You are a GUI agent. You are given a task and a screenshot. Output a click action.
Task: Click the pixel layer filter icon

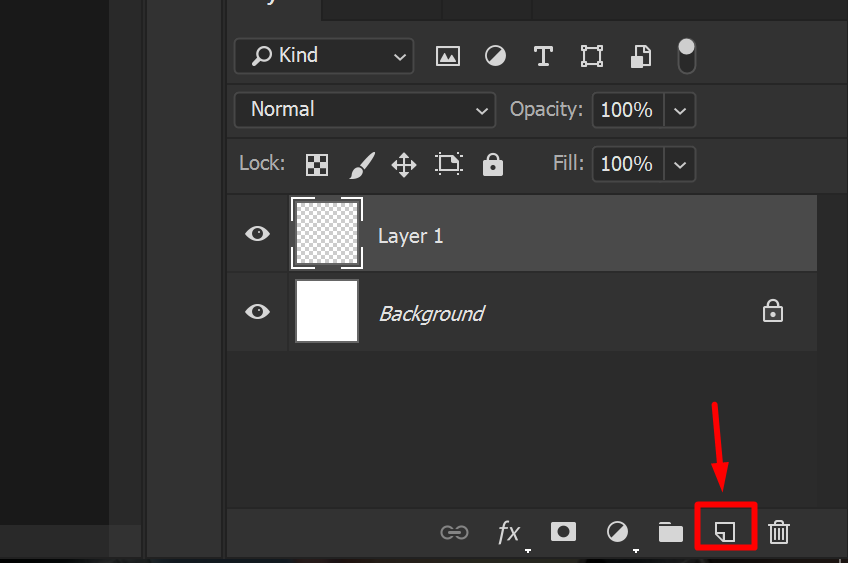click(447, 56)
